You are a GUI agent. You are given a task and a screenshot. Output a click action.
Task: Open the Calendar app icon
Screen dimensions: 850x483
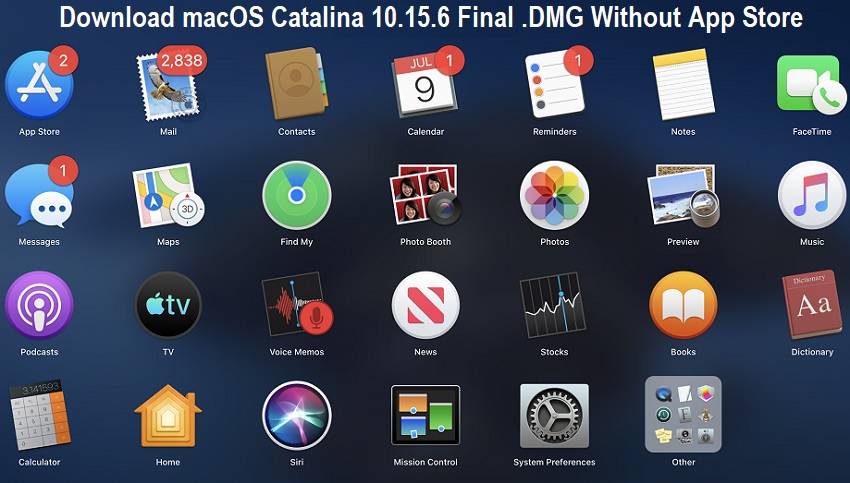pyautogui.click(x=426, y=85)
